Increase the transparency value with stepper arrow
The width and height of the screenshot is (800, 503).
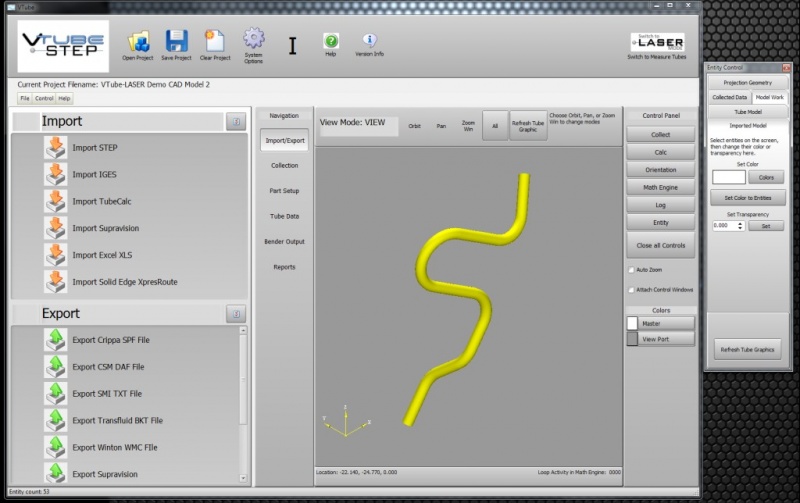point(740,223)
